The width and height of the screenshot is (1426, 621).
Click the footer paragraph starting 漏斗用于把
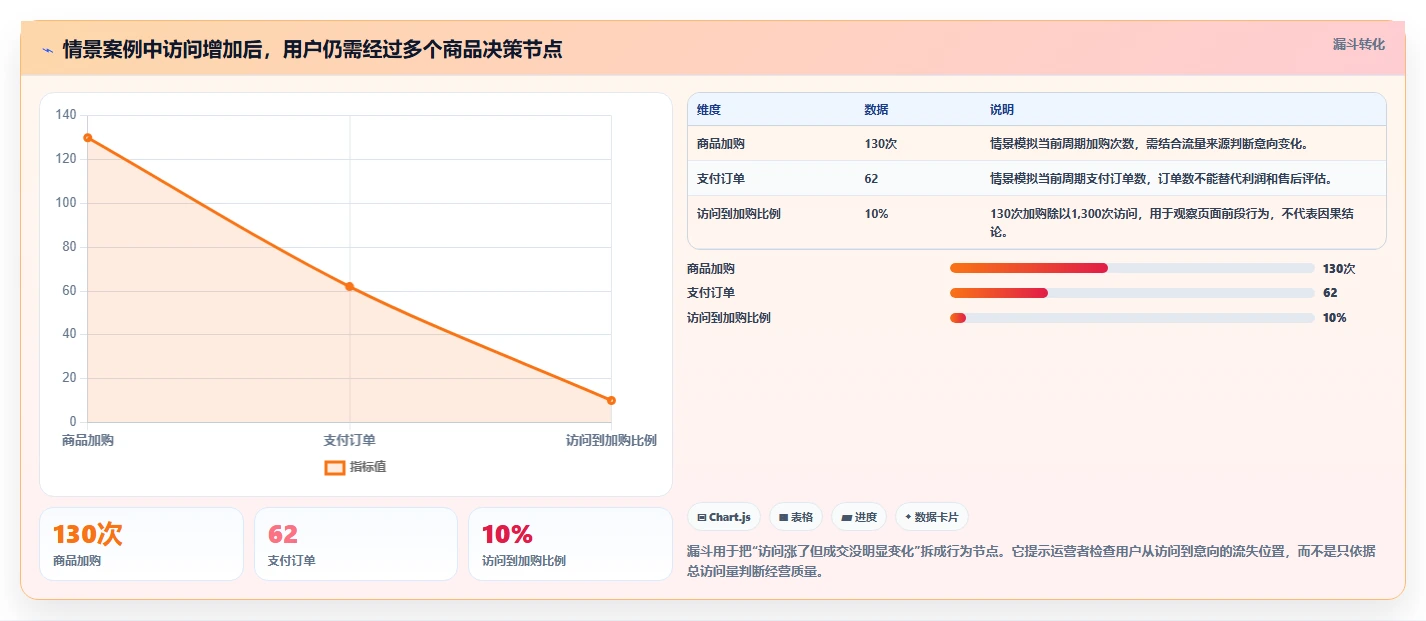click(x=1031, y=562)
